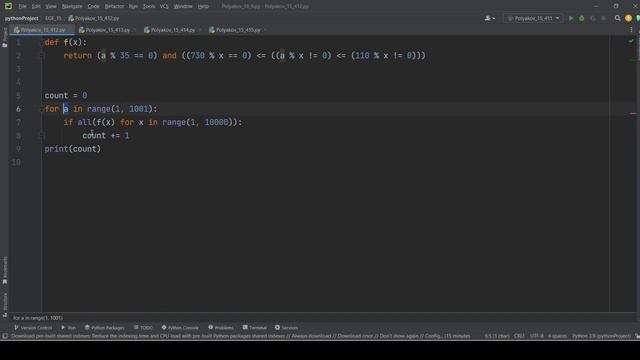Open the Refactor menu

(114, 7)
